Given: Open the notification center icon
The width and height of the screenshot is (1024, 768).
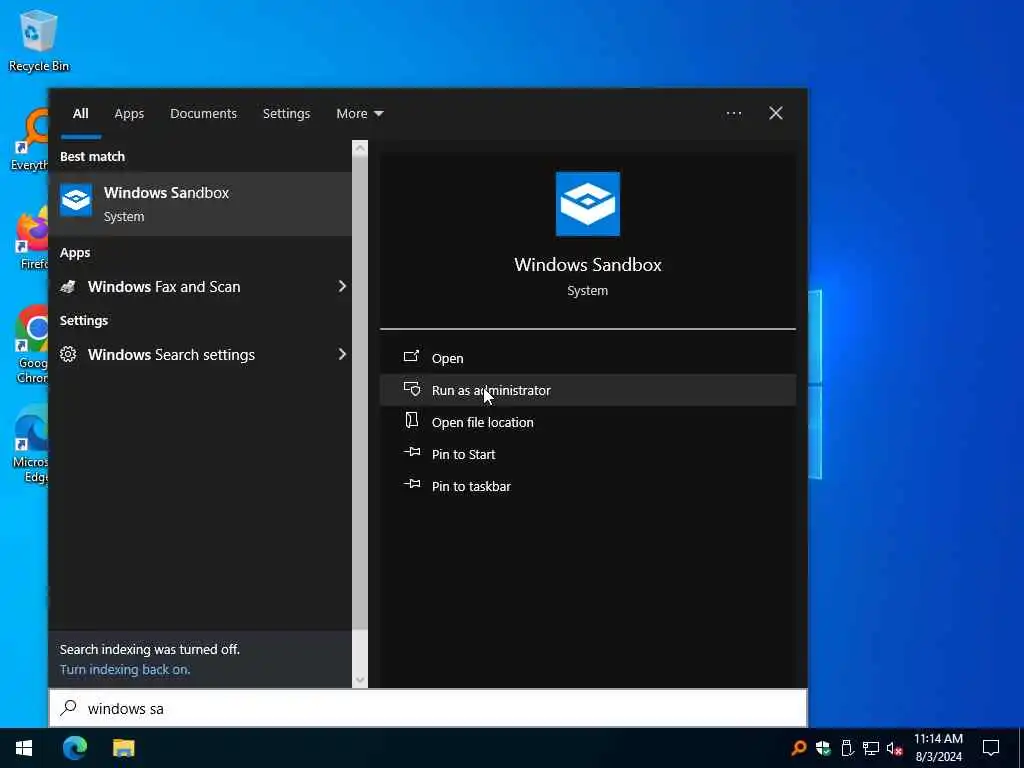Looking at the screenshot, I should [x=990, y=748].
